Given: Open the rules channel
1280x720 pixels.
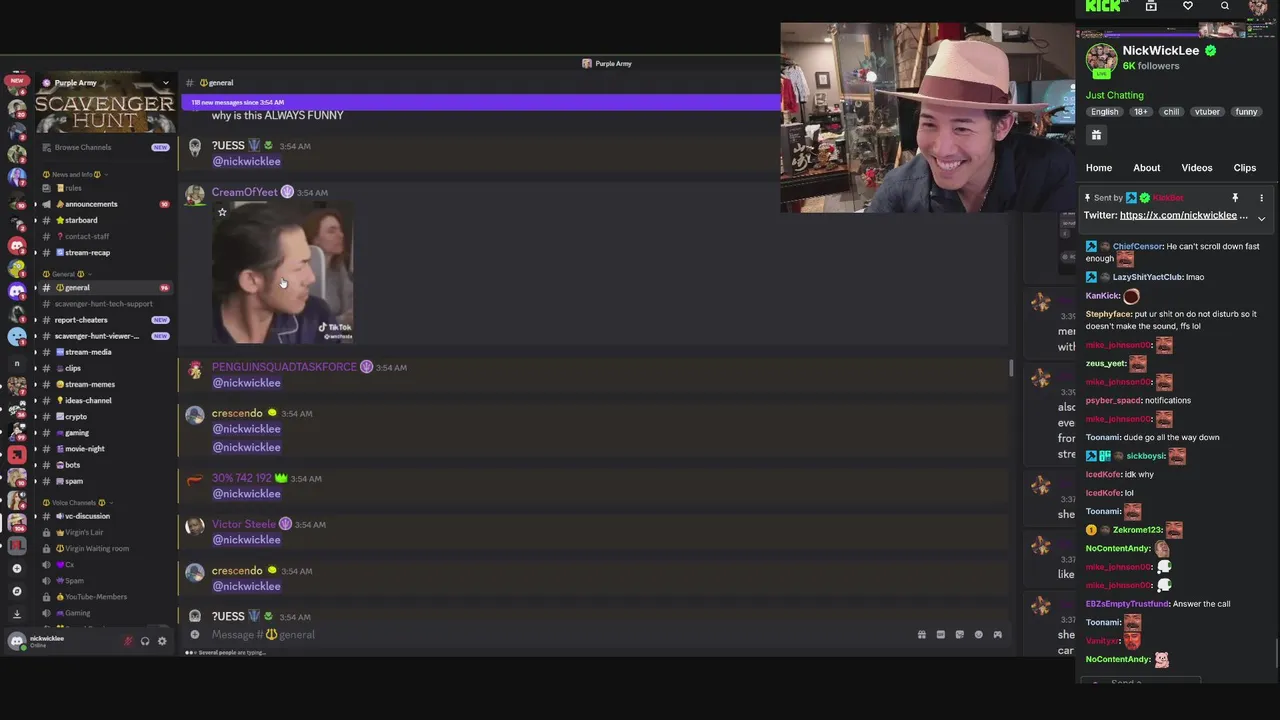Looking at the screenshot, I should [73, 188].
